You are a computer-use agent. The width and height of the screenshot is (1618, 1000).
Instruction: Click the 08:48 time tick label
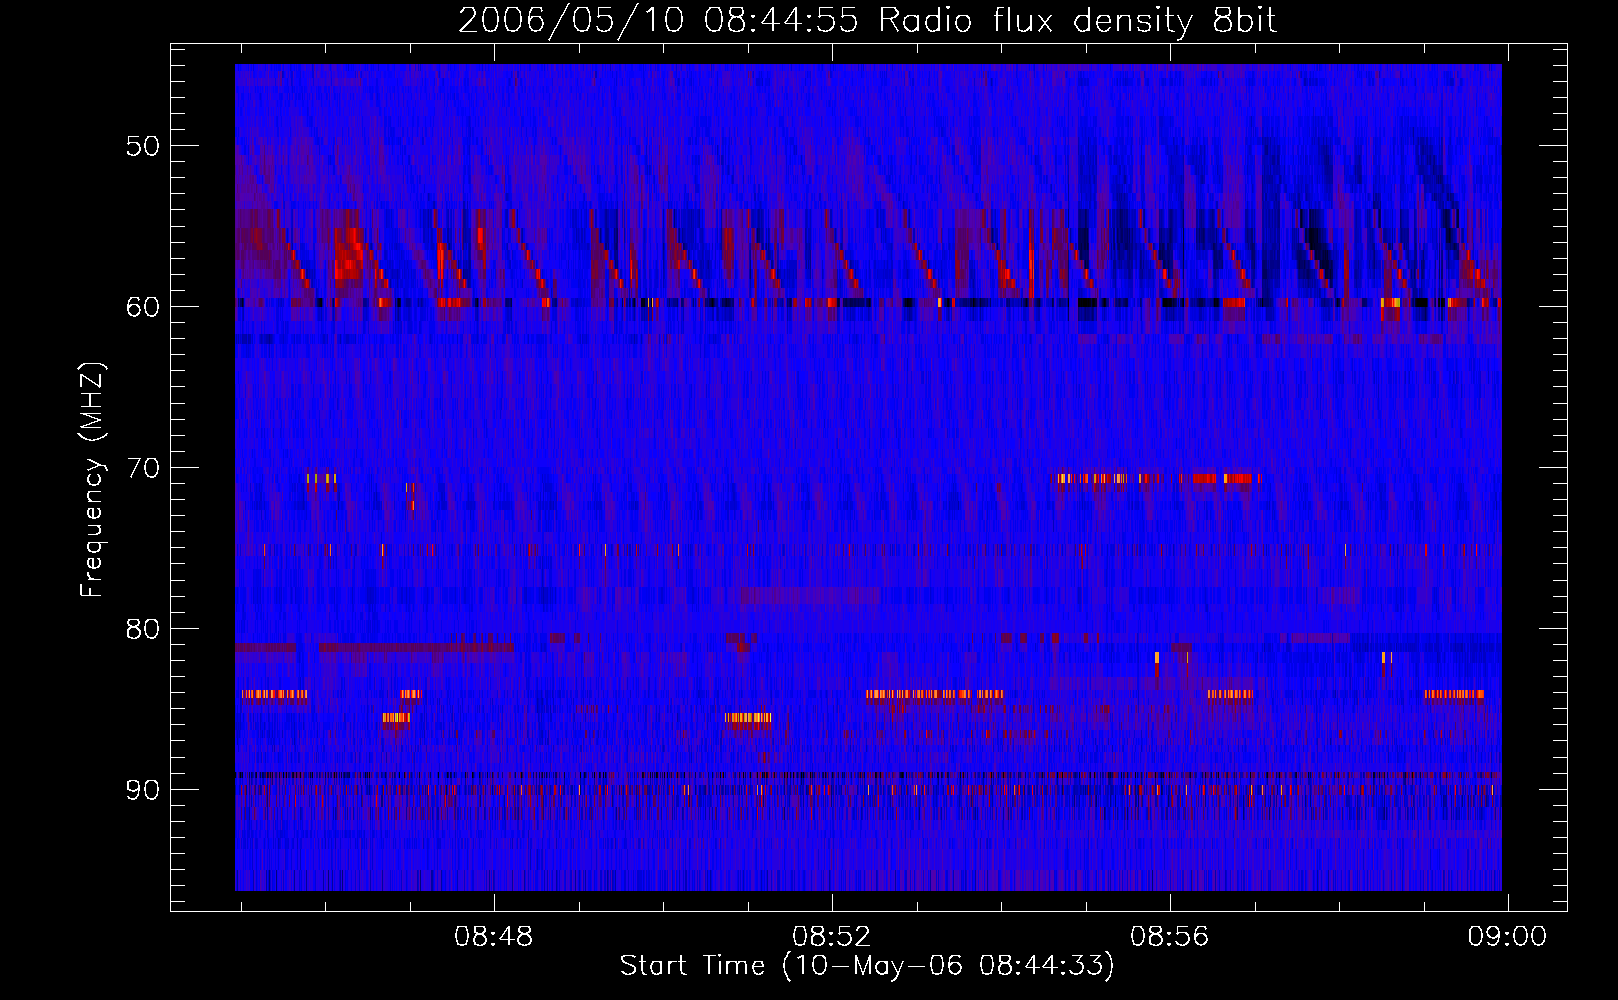pyautogui.click(x=494, y=937)
